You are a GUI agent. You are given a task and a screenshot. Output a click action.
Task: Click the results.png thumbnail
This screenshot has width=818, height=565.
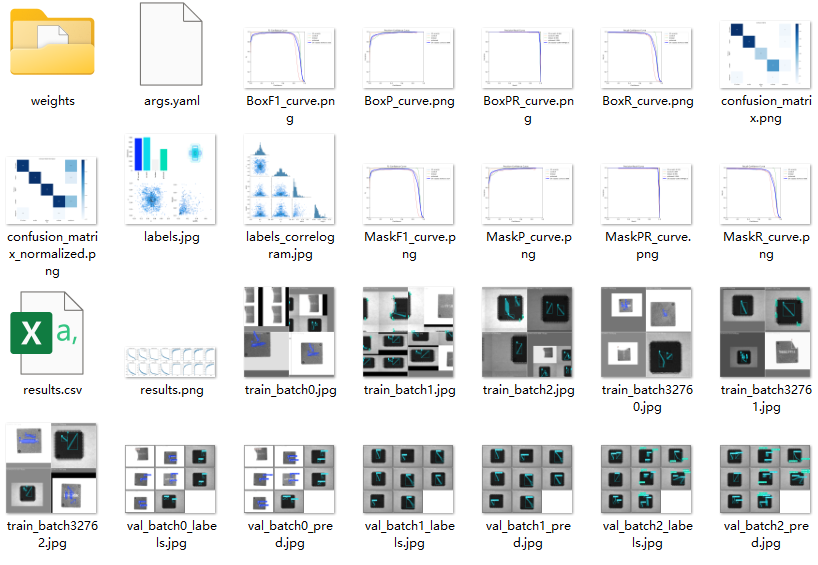(170, 362)
